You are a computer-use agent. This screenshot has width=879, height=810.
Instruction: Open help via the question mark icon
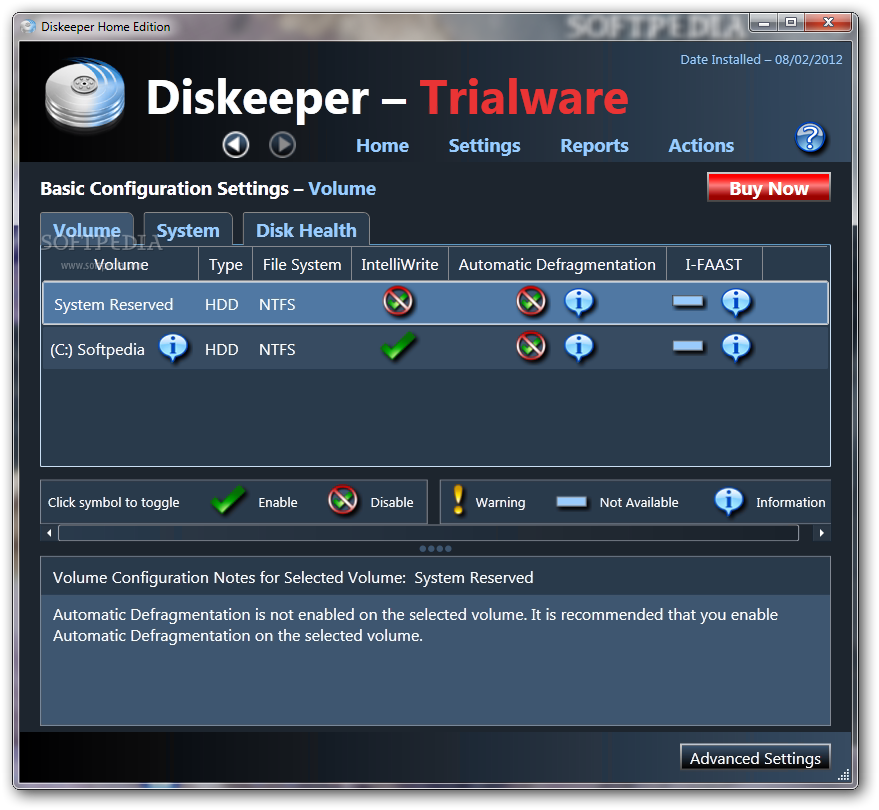tap(810, 138)
